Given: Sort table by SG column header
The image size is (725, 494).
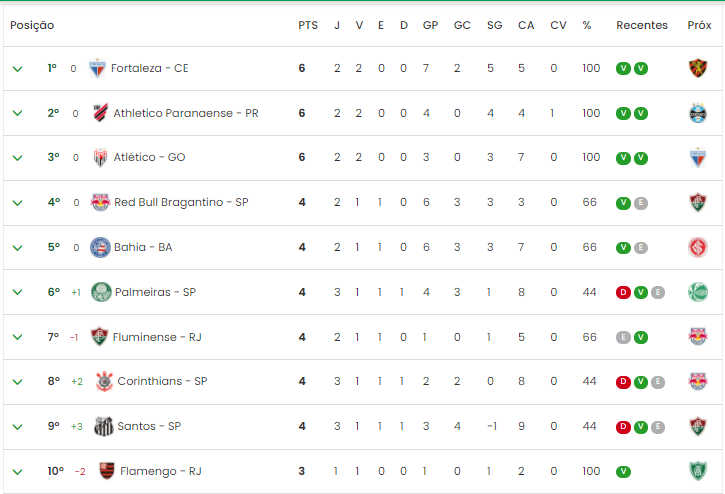Looking at the screenshot, I should [494, 25].
